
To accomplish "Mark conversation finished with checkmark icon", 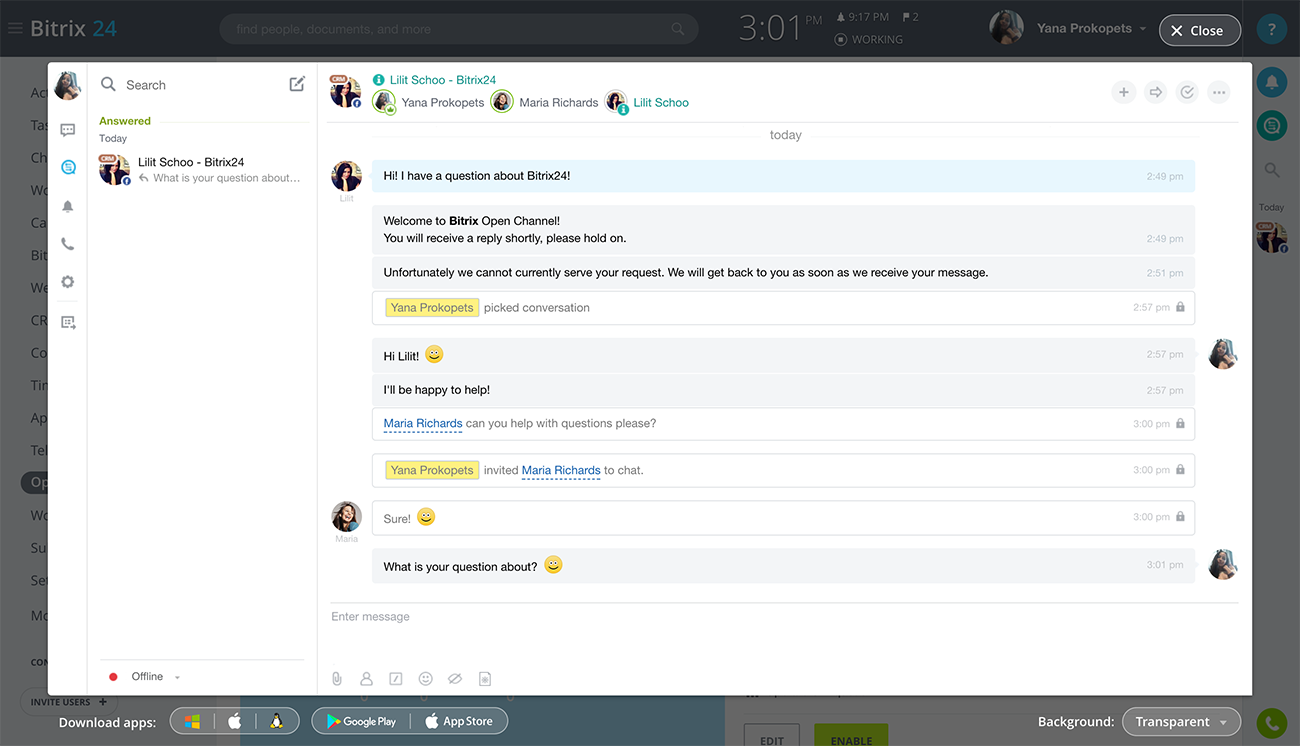I will pos(1187,93).
